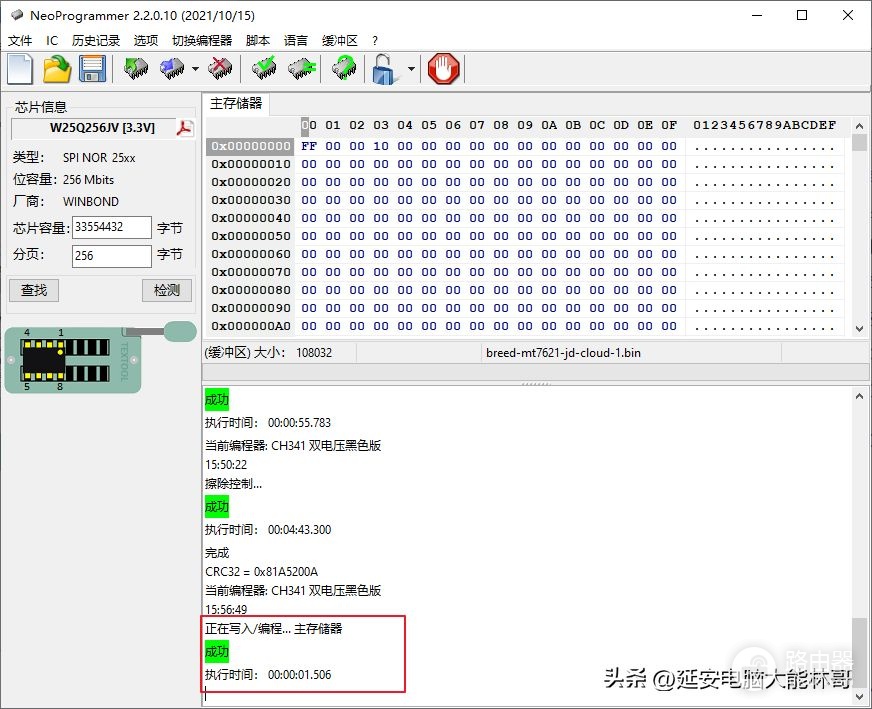Click the red Stop hand icon
Image resolution: width=872 pixels, height=709 pixels.
(444, 70)
